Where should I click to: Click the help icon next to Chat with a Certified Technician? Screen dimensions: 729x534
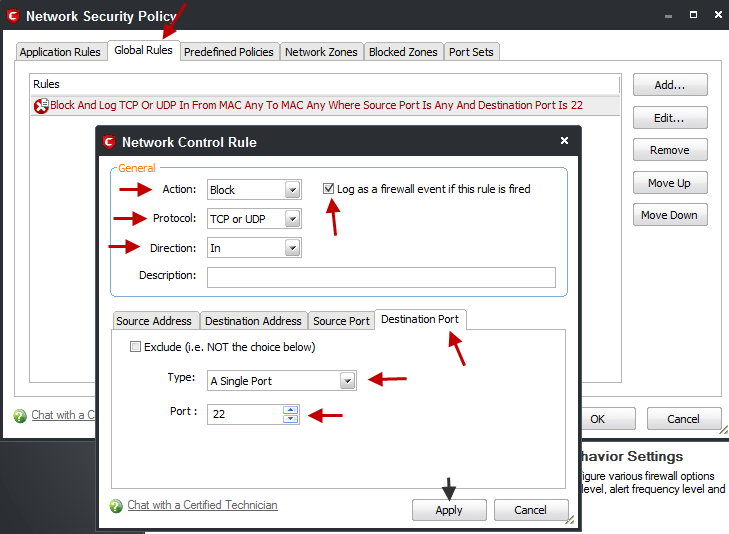click(116, 506)
